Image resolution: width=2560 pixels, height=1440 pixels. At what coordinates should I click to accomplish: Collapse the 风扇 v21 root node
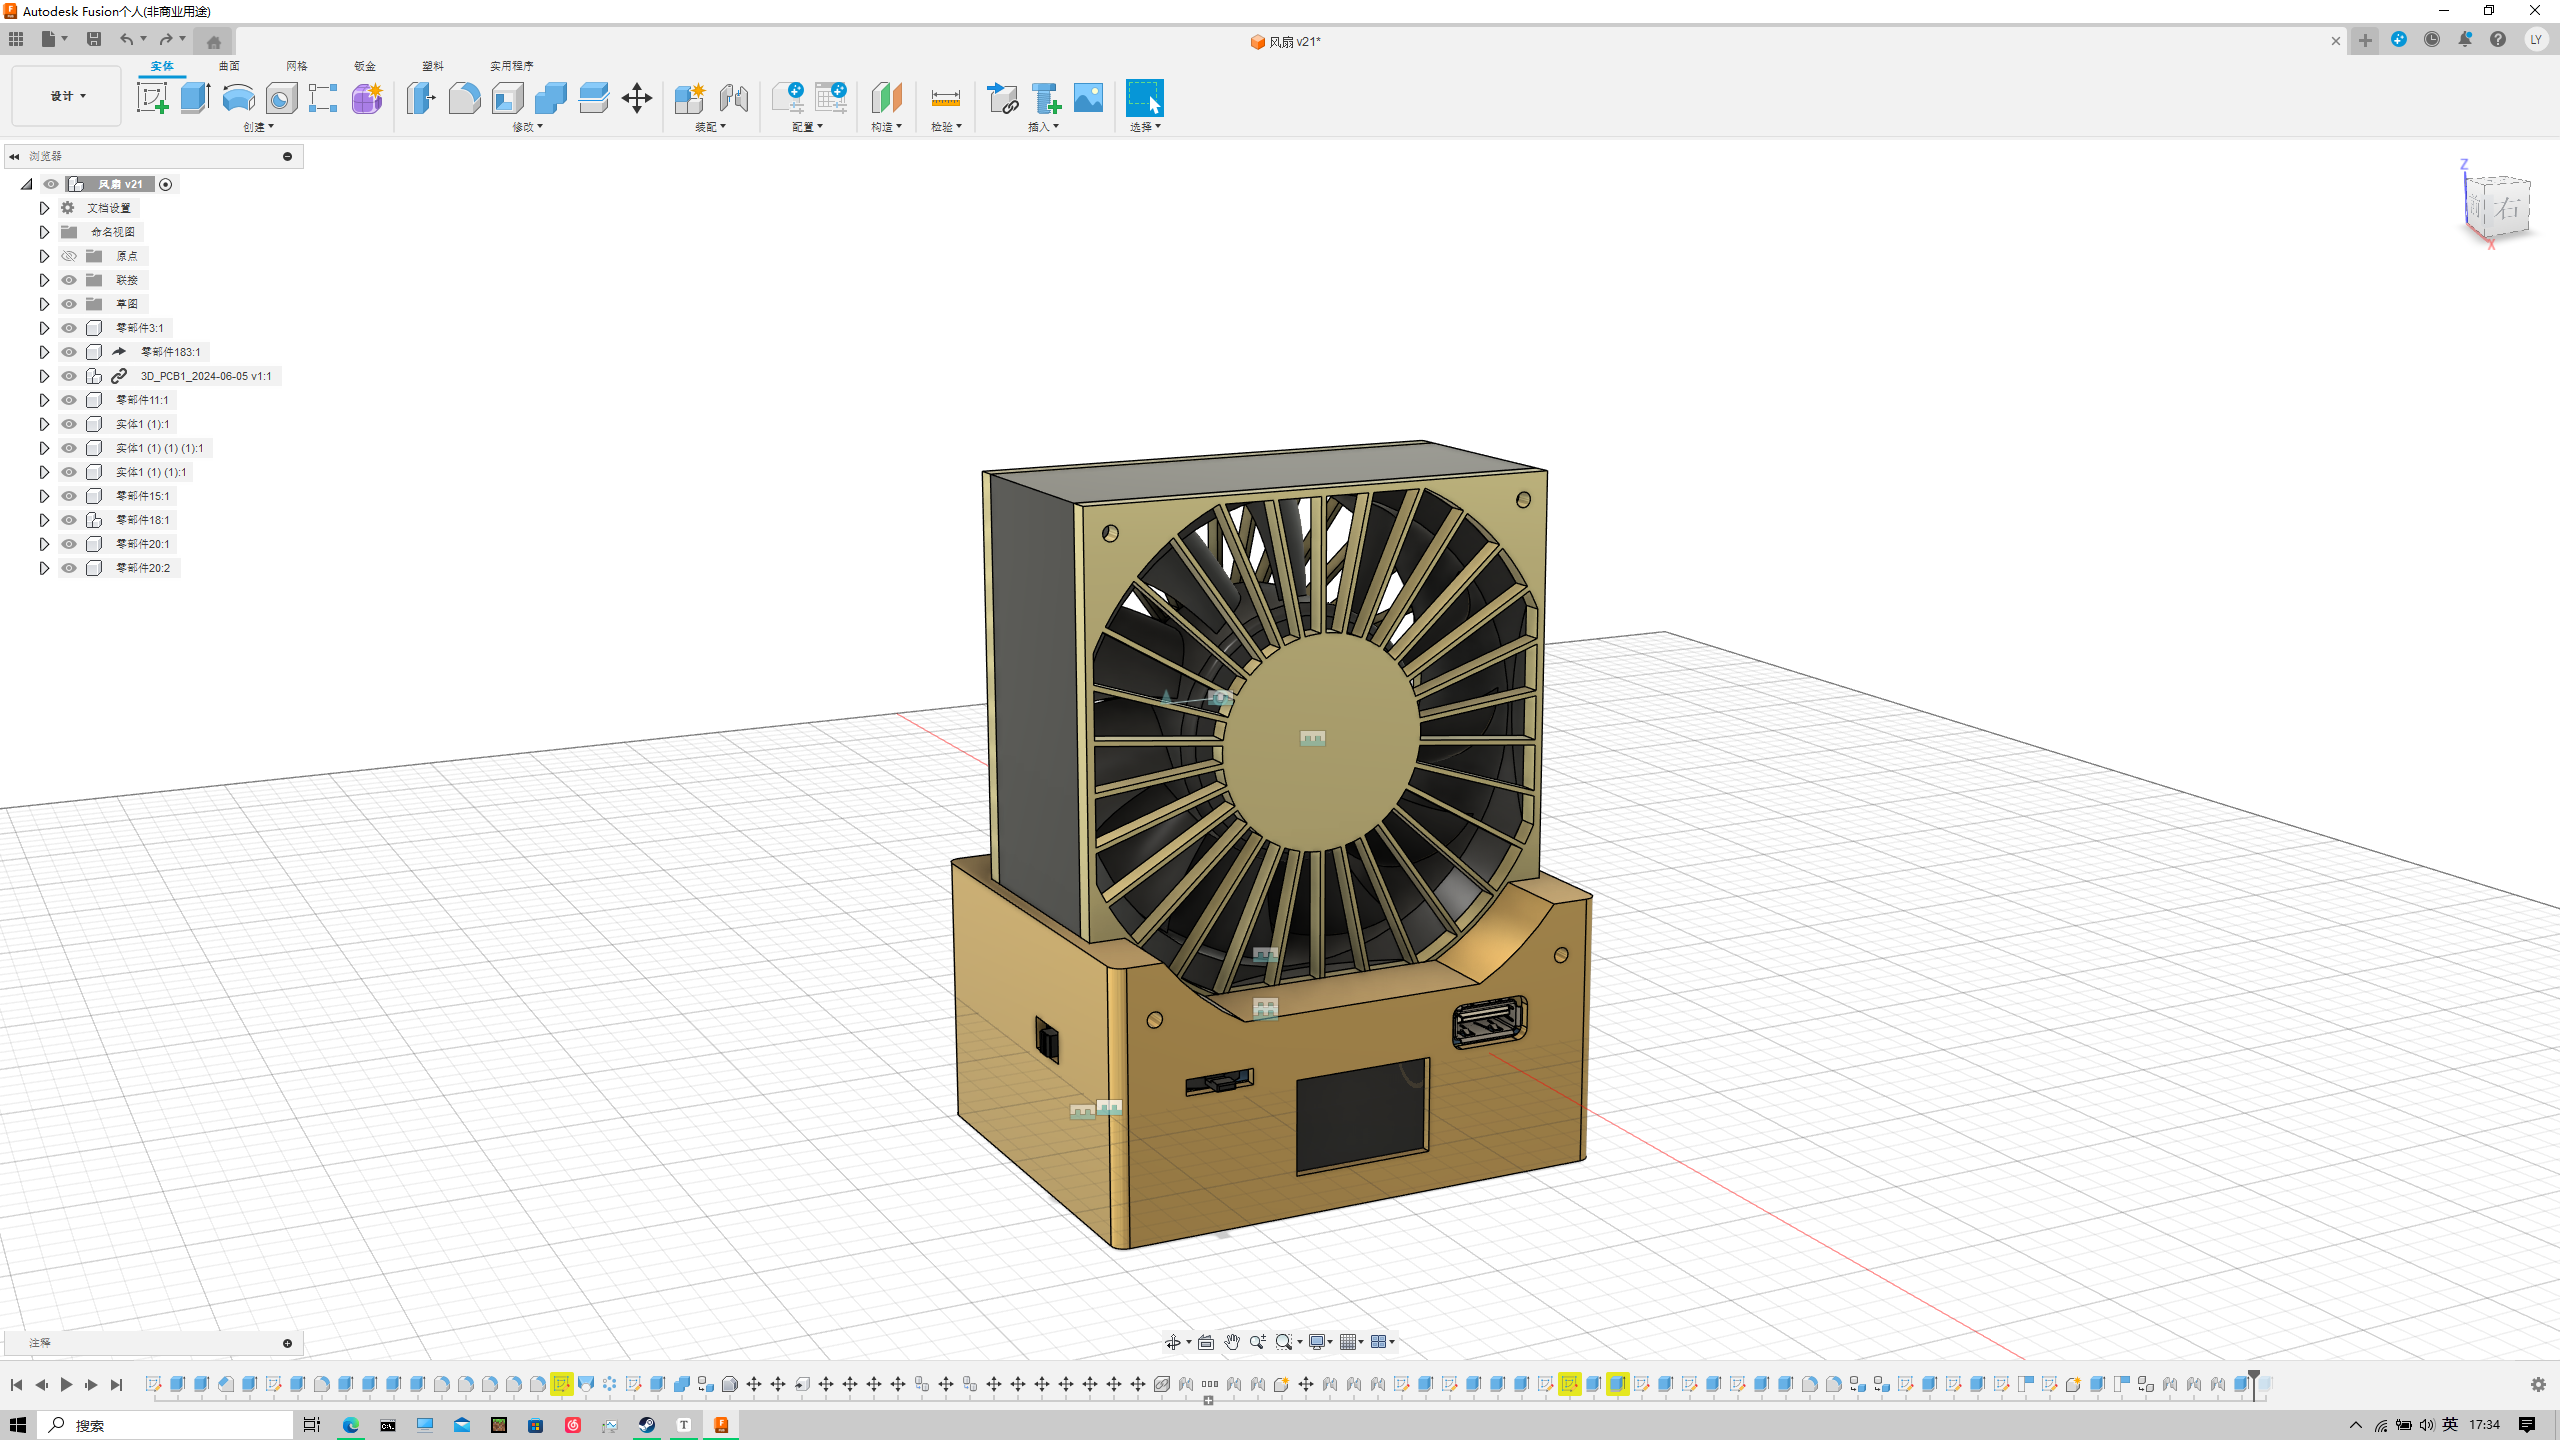pyautogui.click(x=27, y=184)
